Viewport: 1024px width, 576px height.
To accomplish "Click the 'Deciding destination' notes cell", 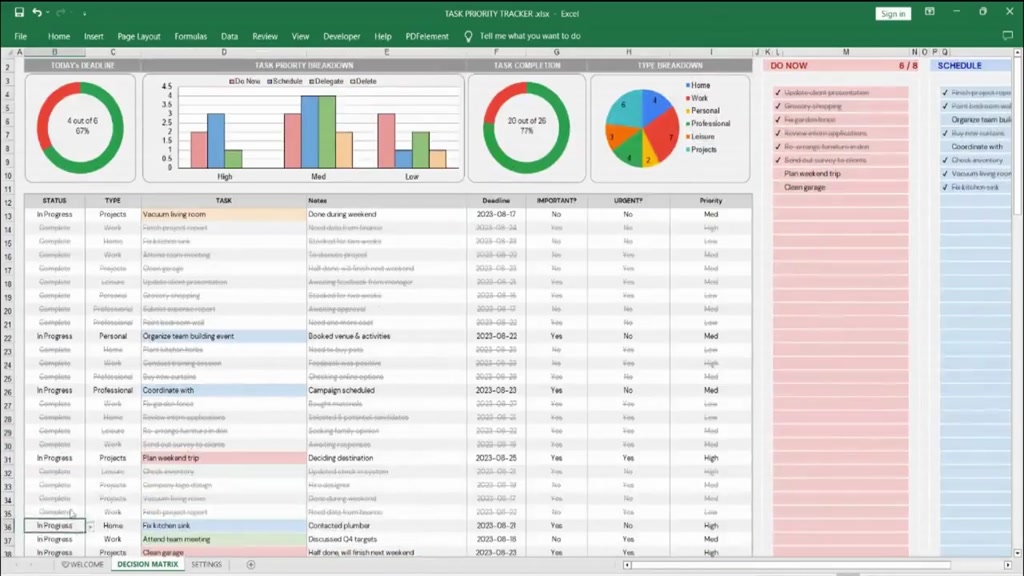I will click(387, 458).
